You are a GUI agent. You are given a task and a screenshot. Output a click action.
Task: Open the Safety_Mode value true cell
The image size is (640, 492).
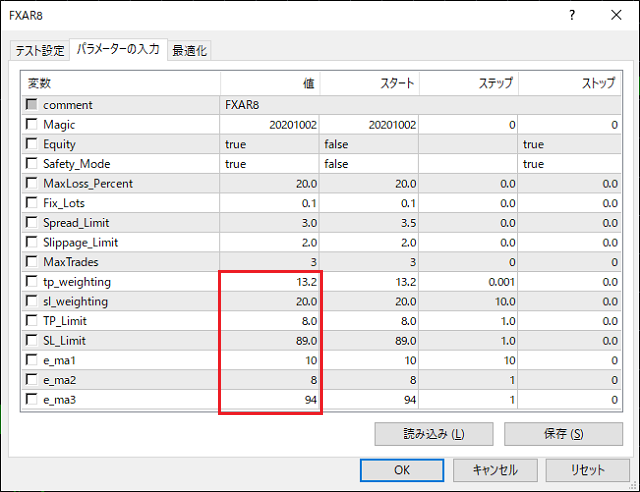point(269,164)
